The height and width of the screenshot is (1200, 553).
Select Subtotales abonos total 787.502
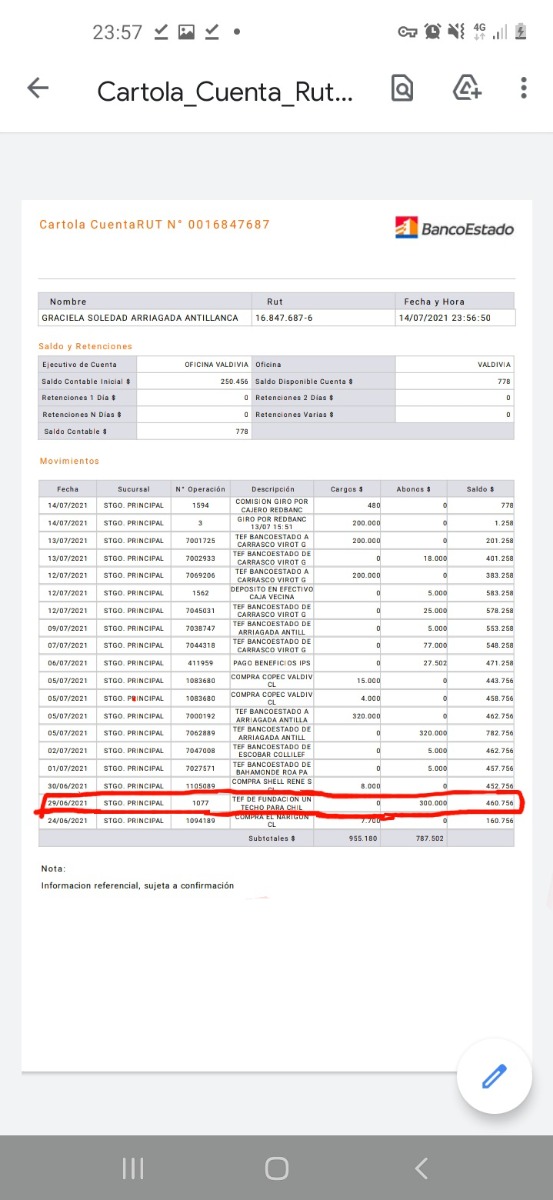click(x=433, y=838)
